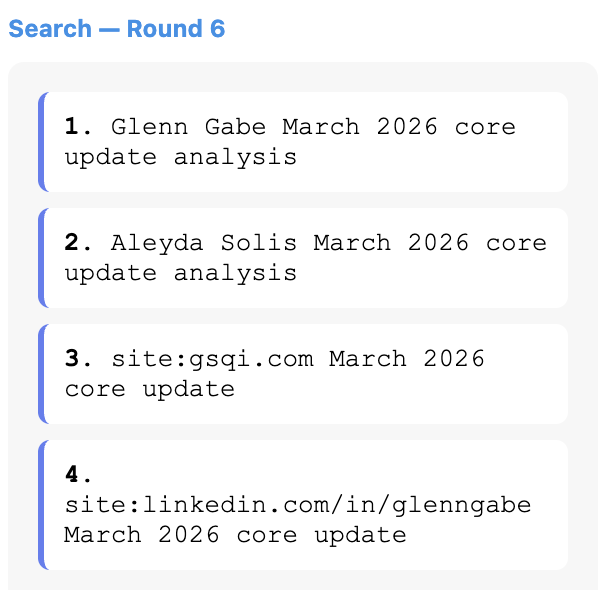Click the blue accent bar of the LinkedIn card

[x=42, y=505]
